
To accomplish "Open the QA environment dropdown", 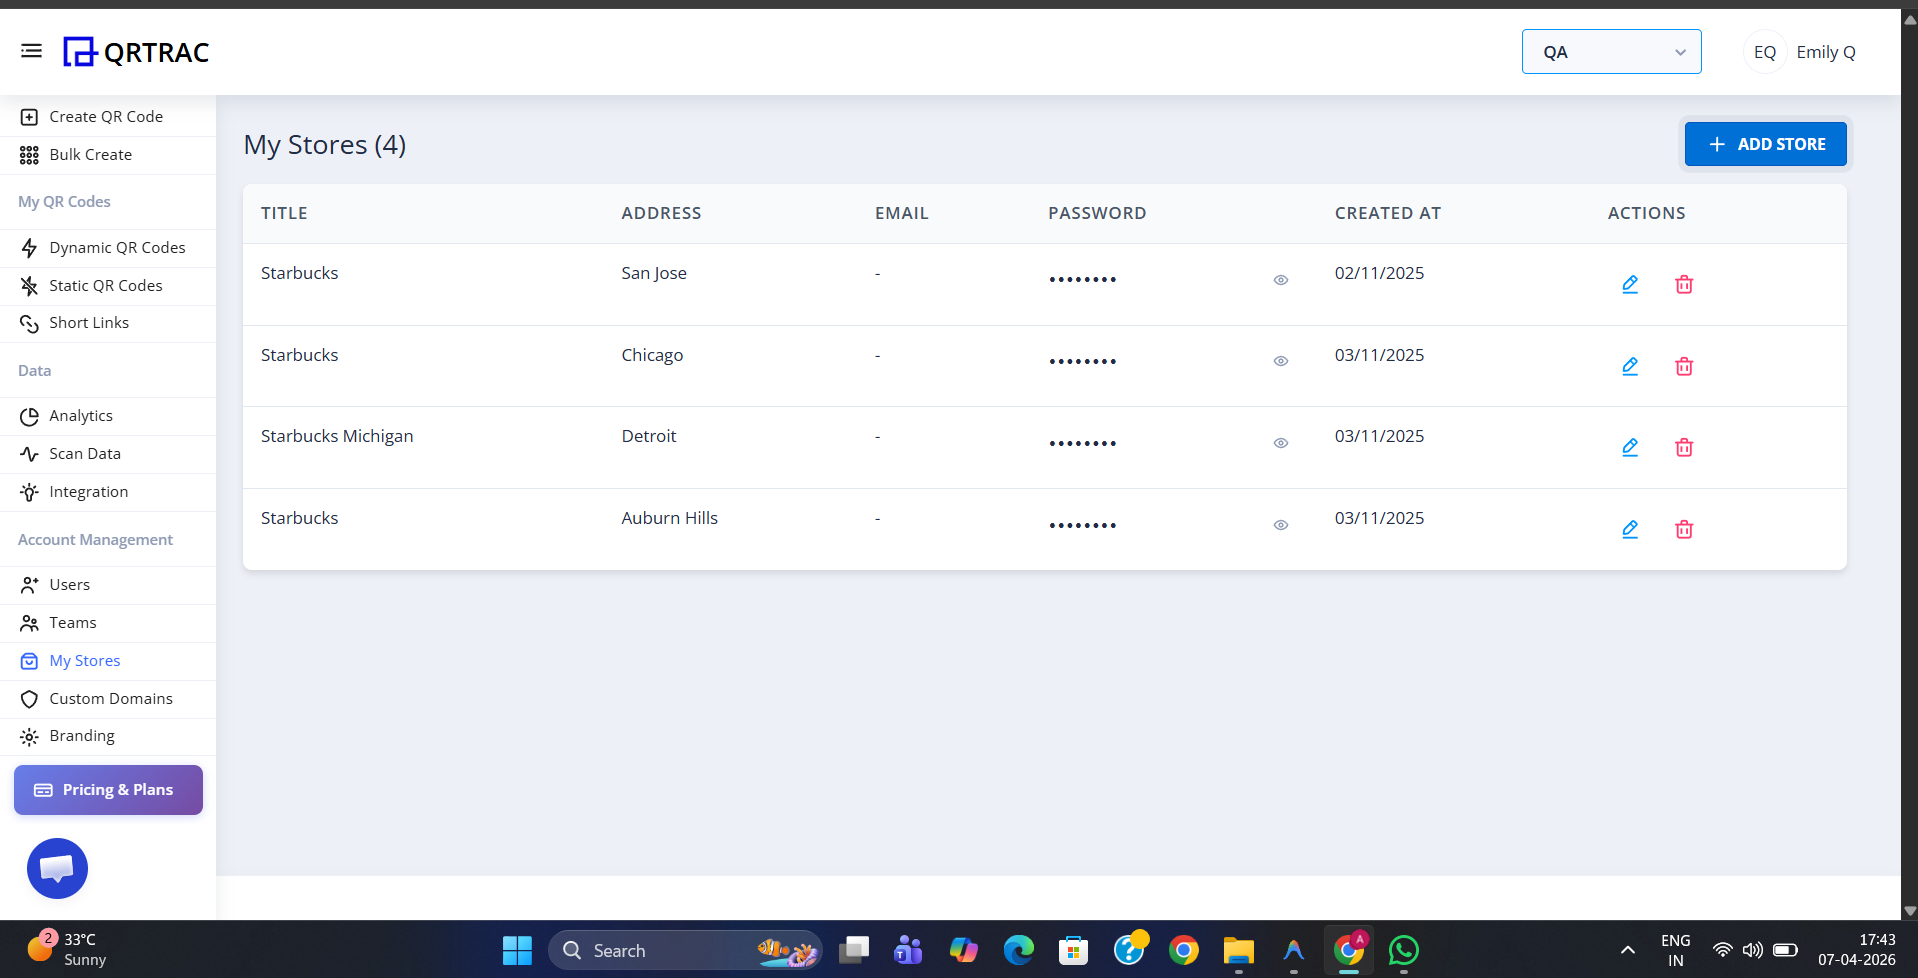I will [x=1610, y=51].
